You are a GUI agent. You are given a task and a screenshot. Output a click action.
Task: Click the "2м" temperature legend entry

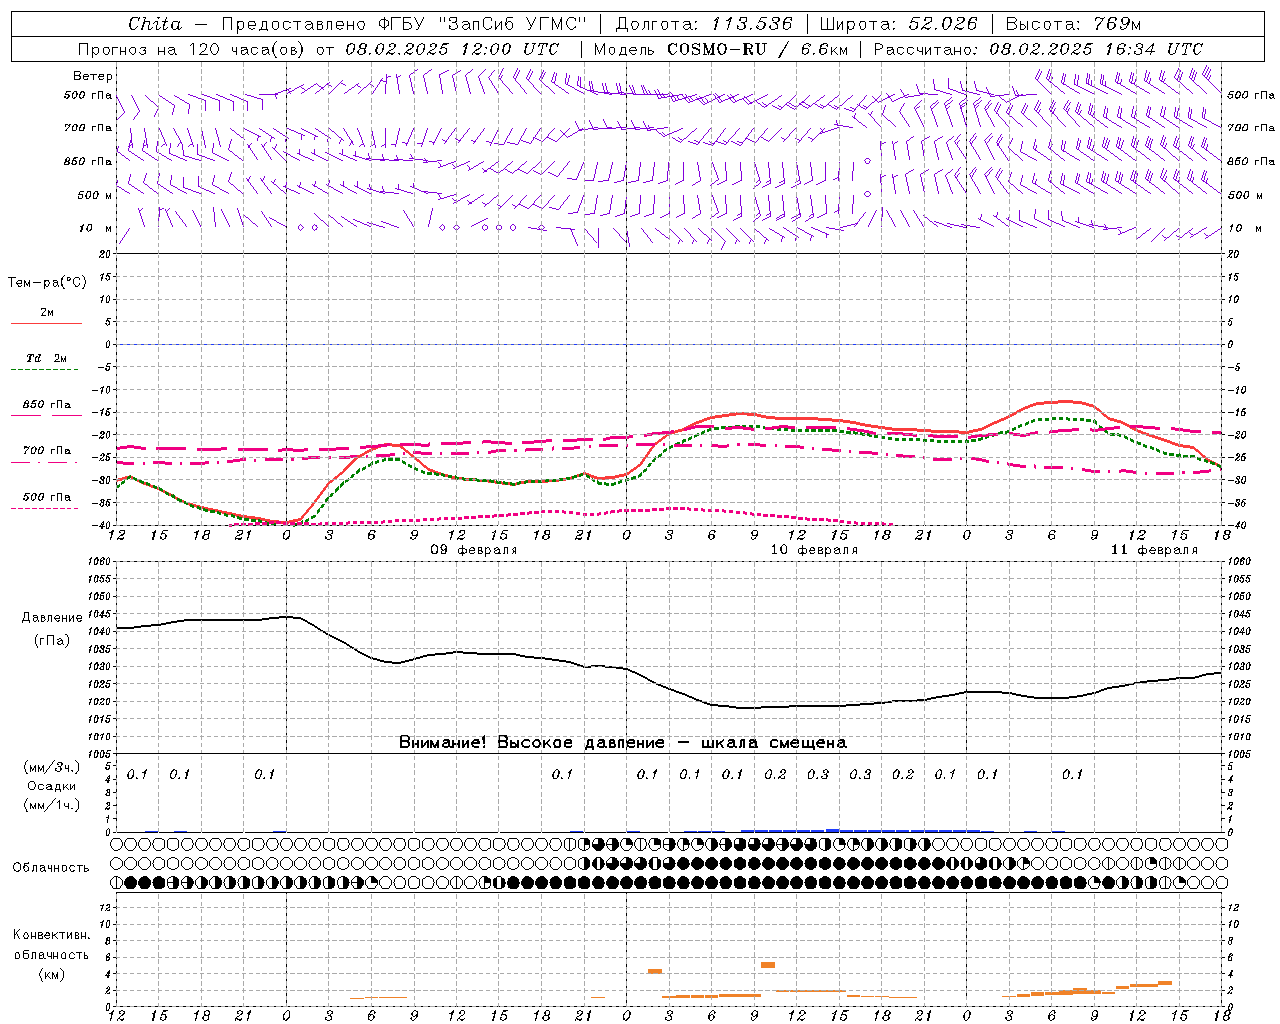(46, 312)
